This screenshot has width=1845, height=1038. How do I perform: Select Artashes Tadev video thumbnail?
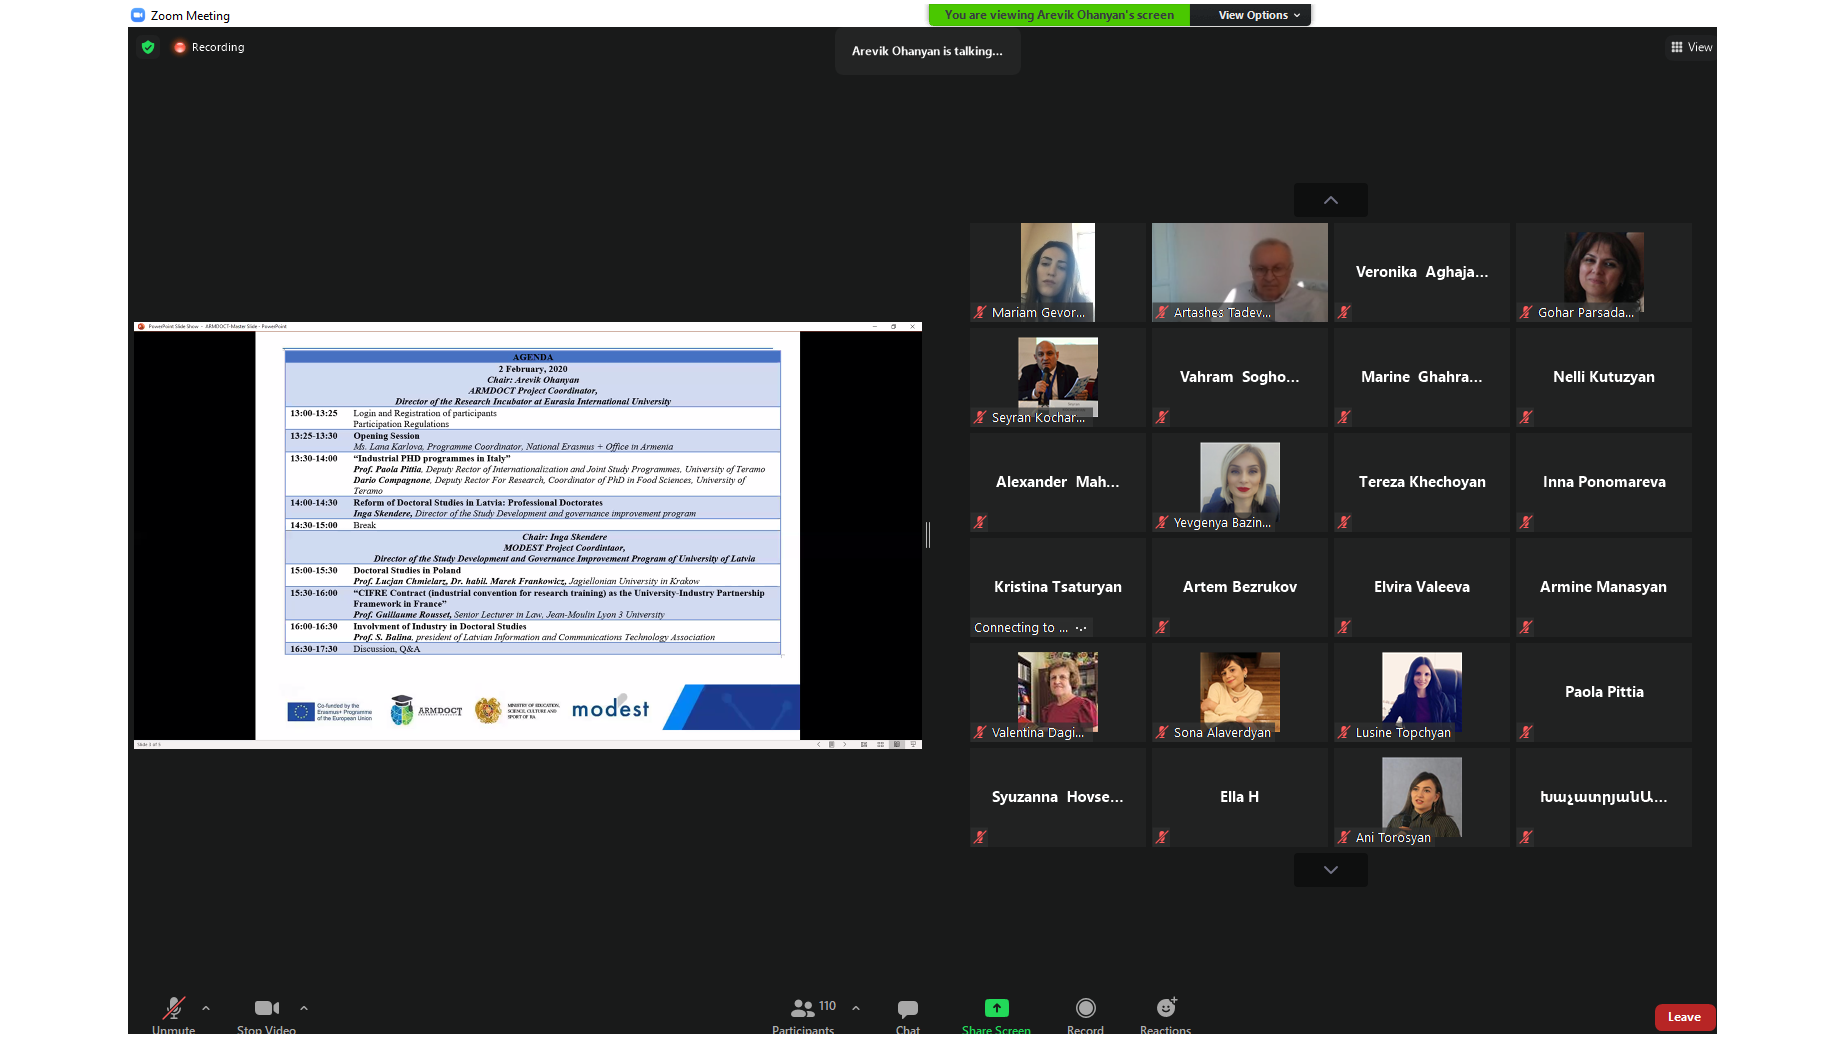(x=1239, y=272)
